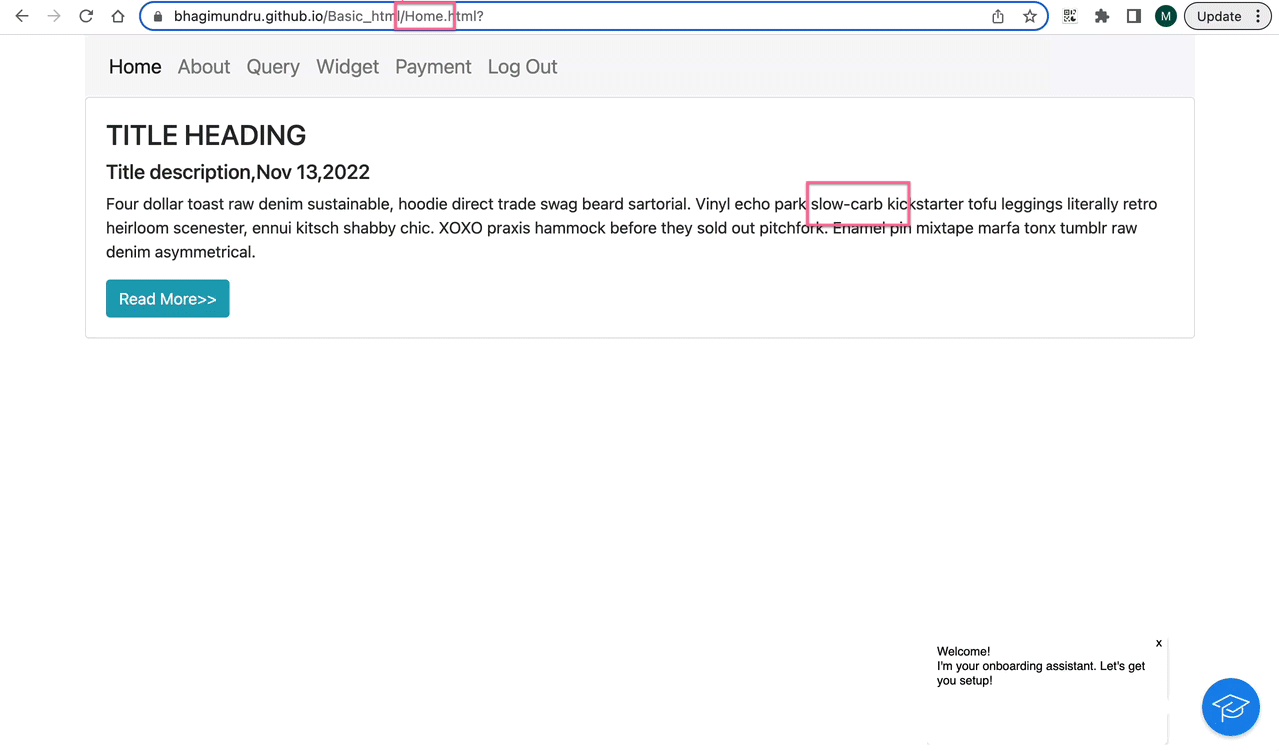Screen dimensions: 1279x751
Task: Open the Payment nav link
Action: 433,67
